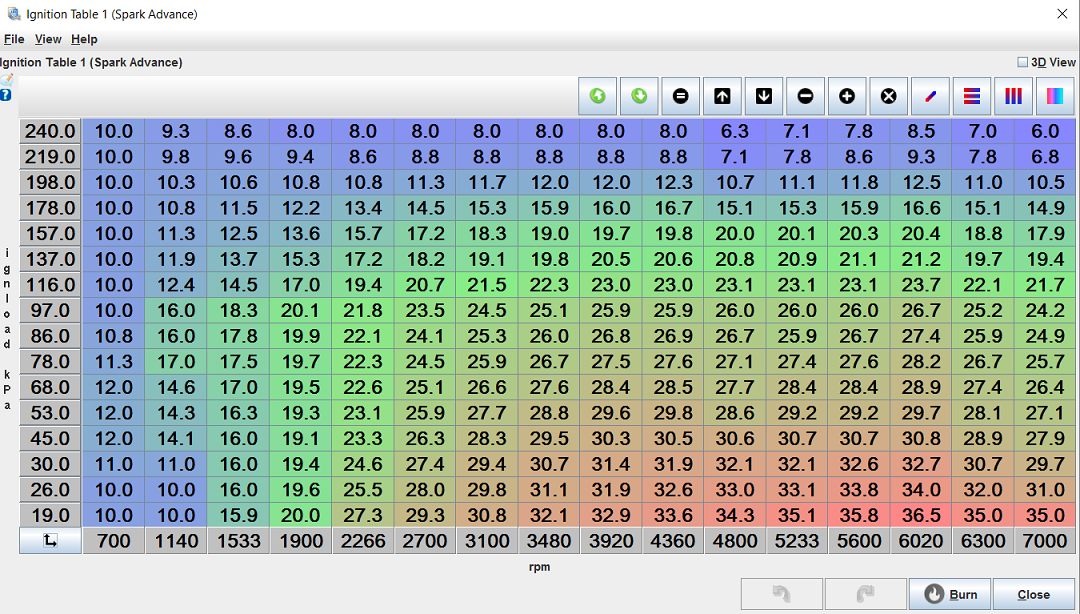The width and height of the screenshot is (1080, 614).
Task: Click the blue question mark help icon
Action: 6,95
